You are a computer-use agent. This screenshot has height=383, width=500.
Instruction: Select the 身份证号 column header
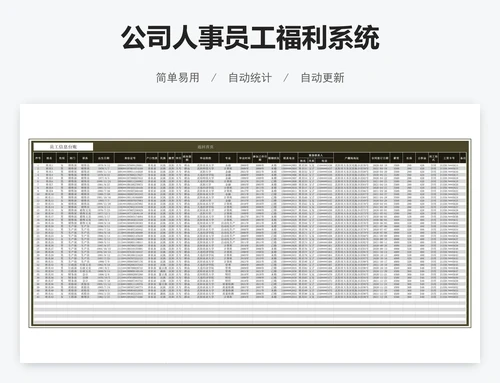point(130,158)
